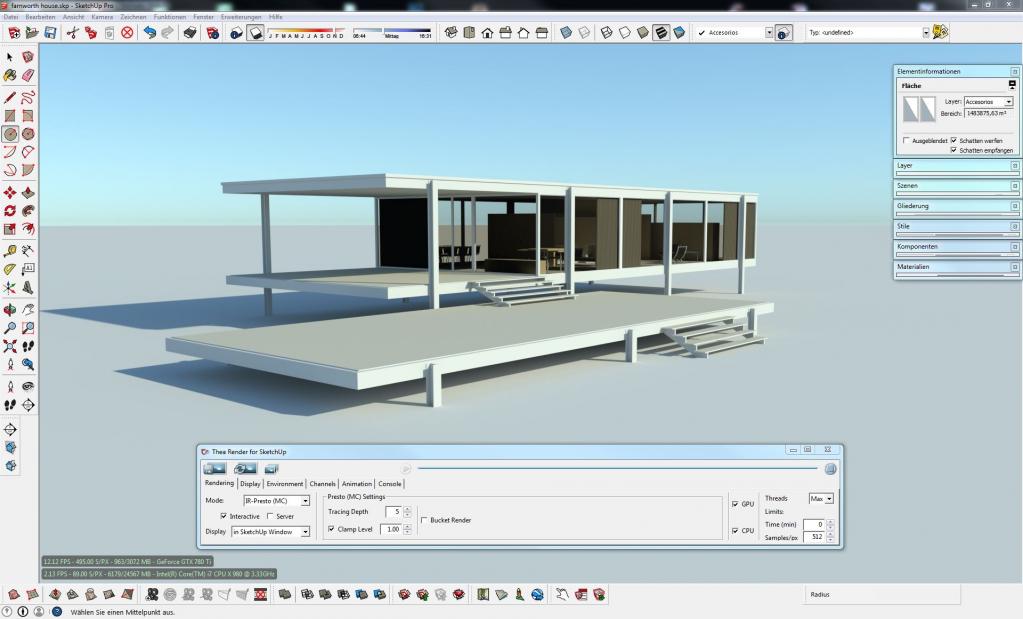The image size is (1023, 619).
Task: Click the Tracing Depth value field
Action: click(x=393, y=512)
